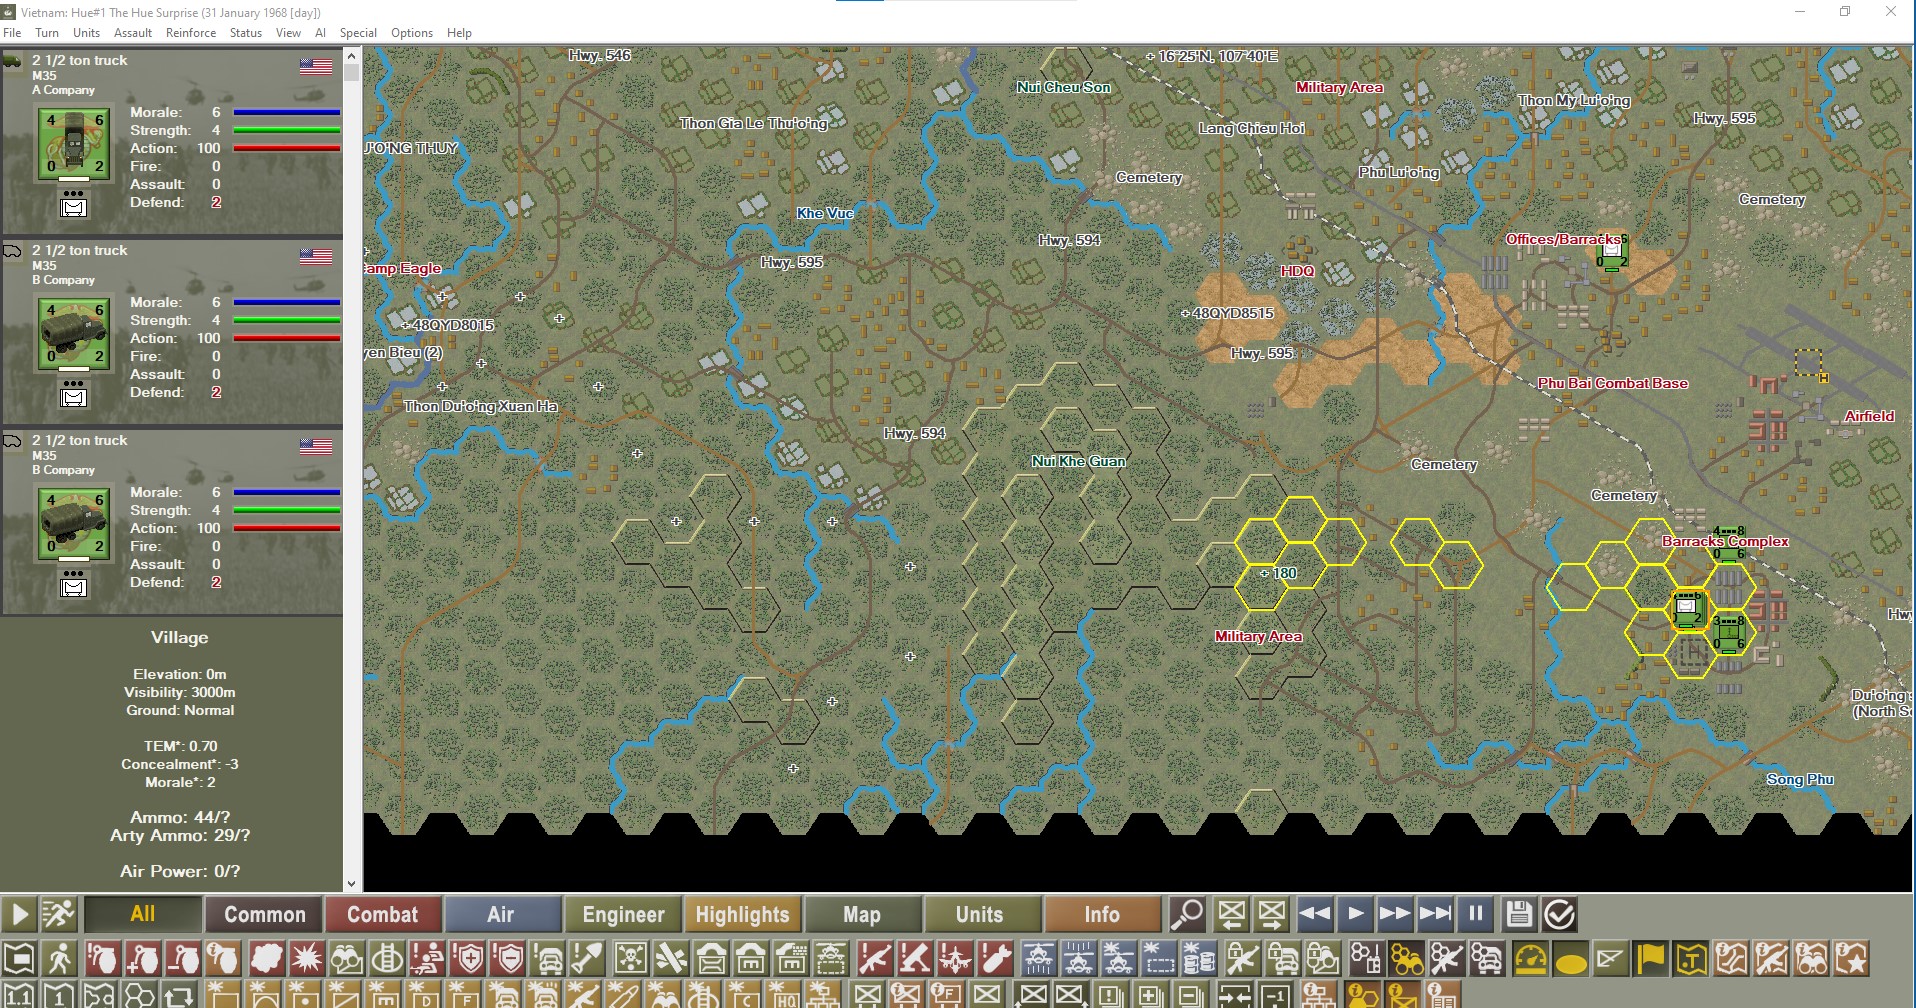Switch to the Info toolbar tab
This screenshot has height=1008, width=1916.
click(x=1102, y=914)
